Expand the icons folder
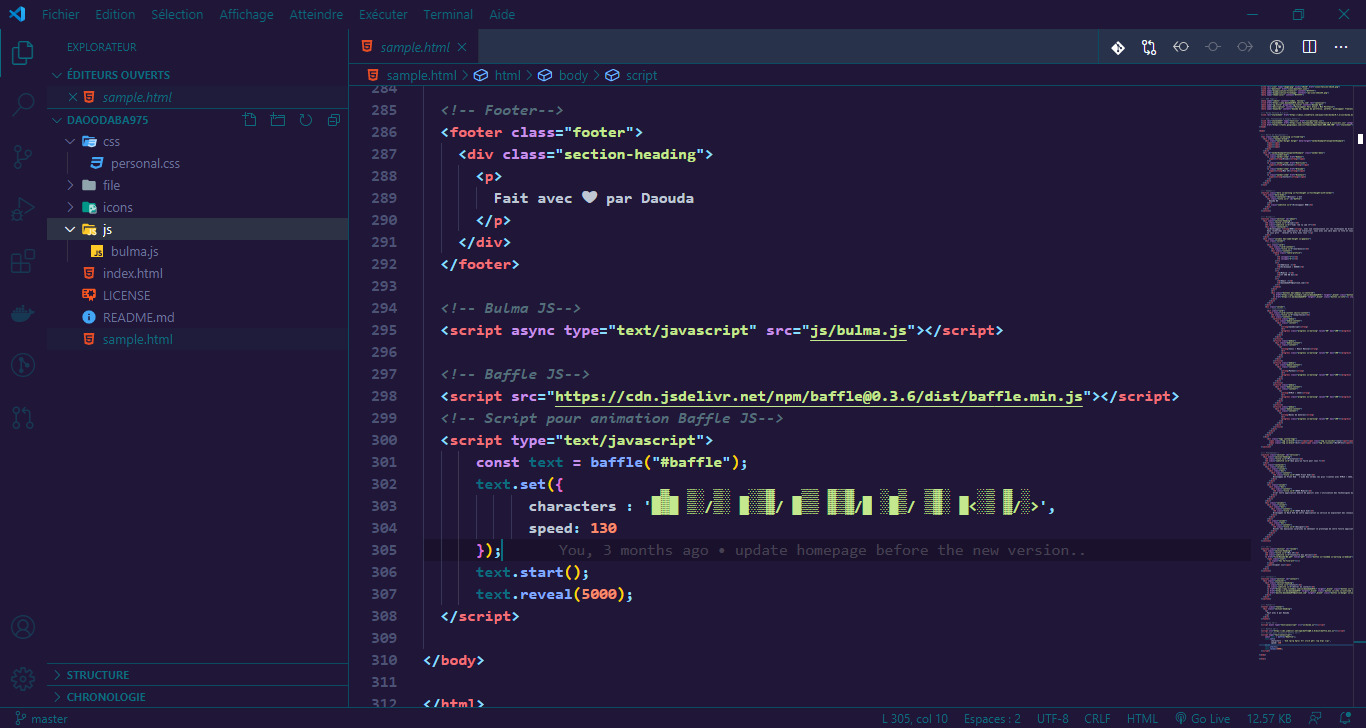The image size is (1366, 728). pos(198,208)
